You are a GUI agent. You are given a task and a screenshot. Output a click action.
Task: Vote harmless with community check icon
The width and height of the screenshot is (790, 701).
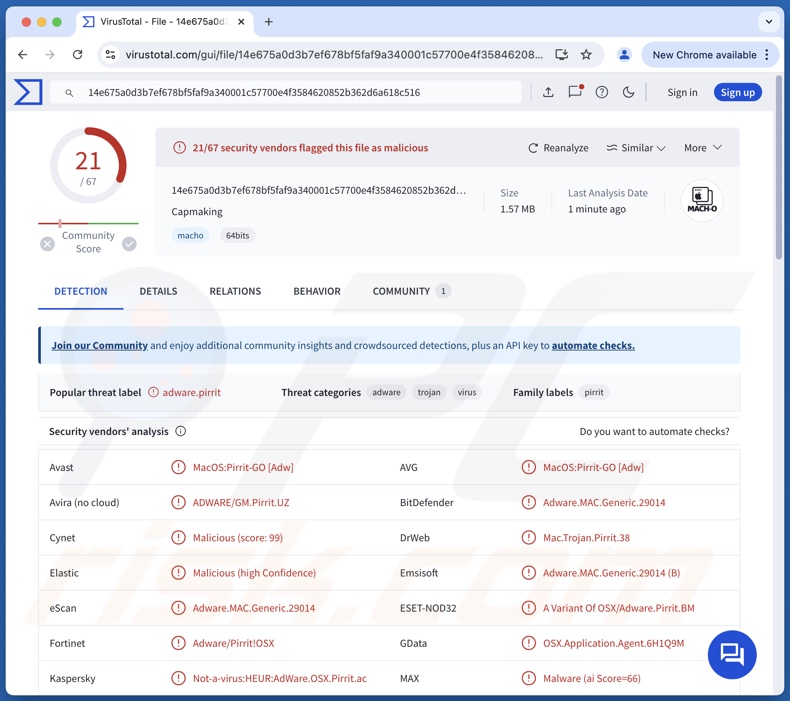129,243
